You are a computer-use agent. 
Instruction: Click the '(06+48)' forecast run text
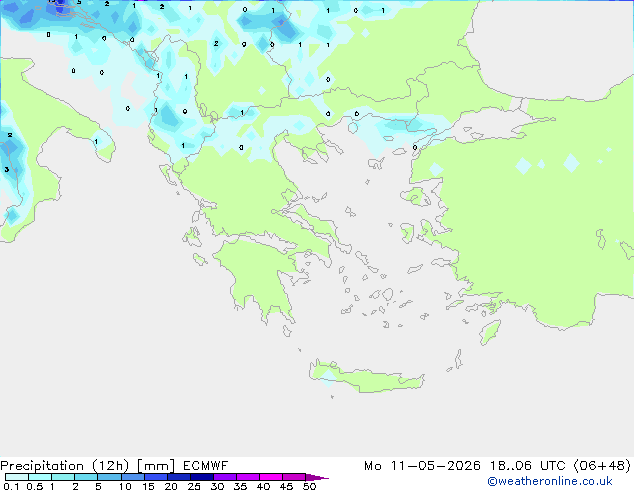[x=602, y=466]
